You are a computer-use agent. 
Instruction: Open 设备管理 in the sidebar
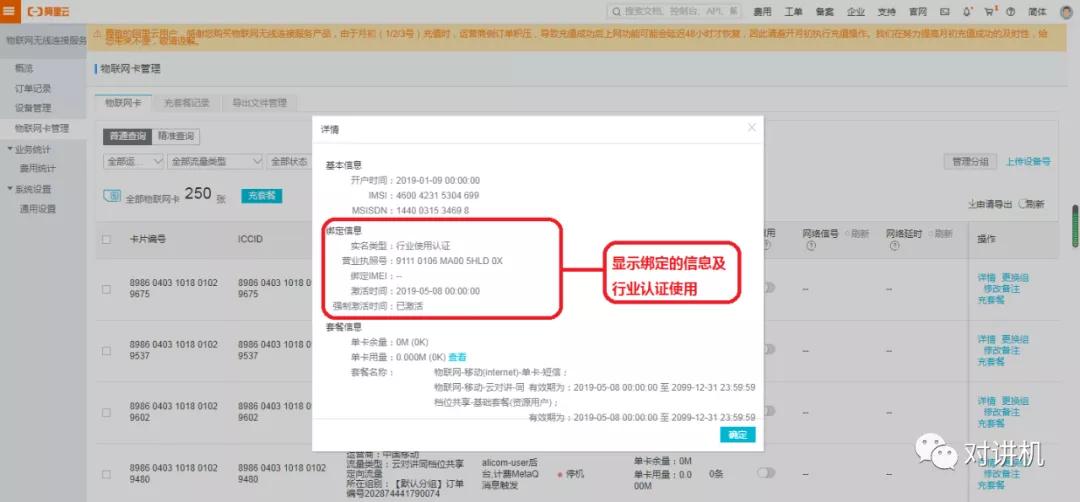[33, 108]
